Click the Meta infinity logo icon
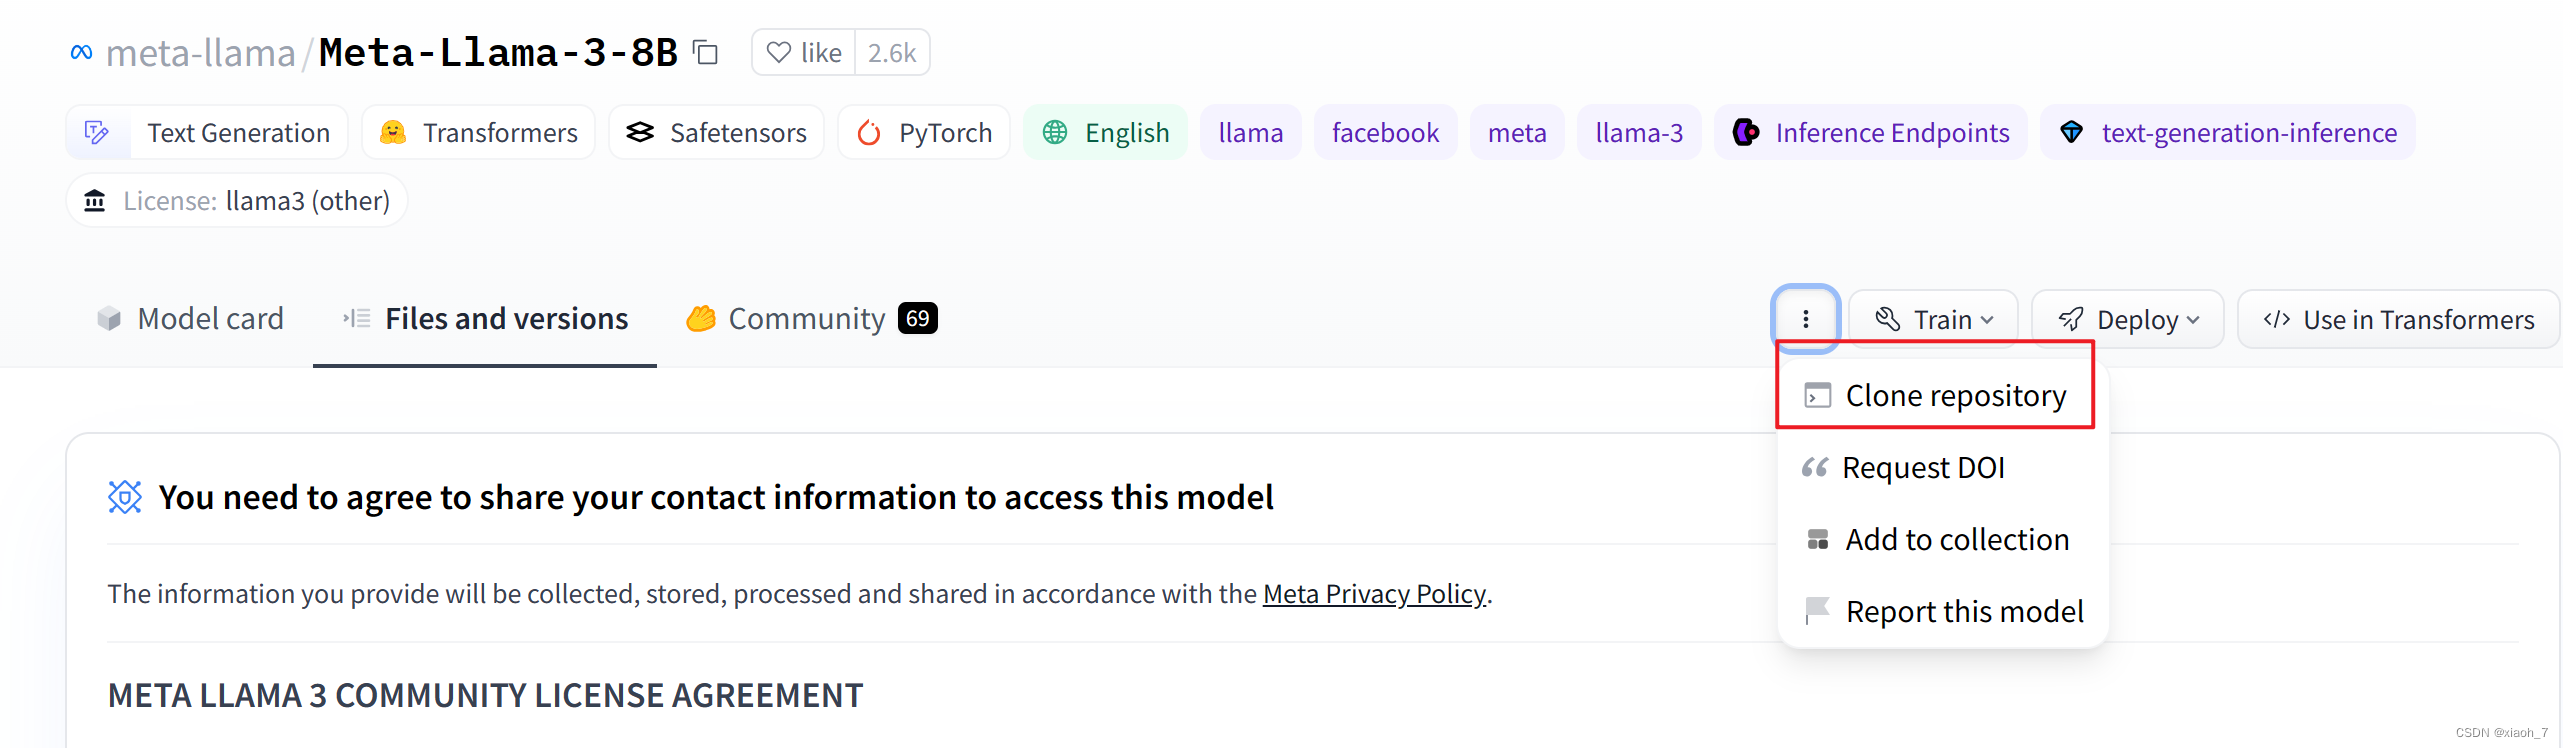The width and height of the screenshot is (2563, 748). point(82,52)
